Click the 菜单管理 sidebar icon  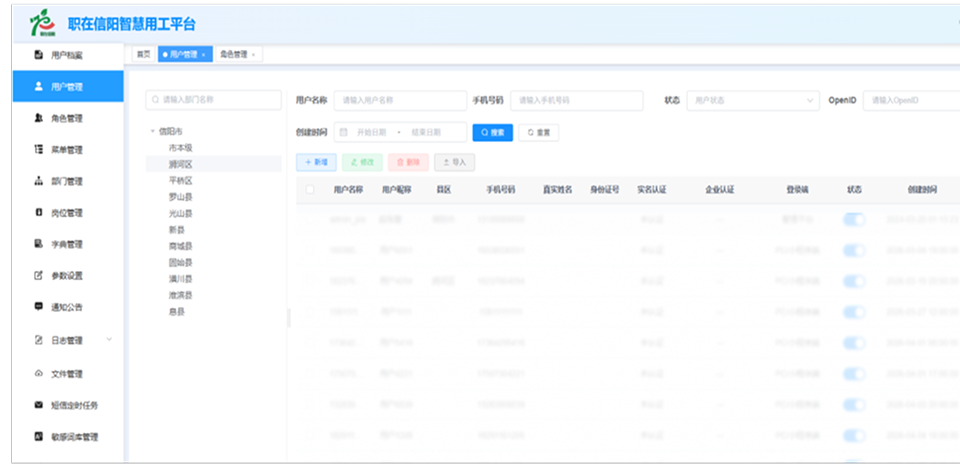click(x=38, y=149)
